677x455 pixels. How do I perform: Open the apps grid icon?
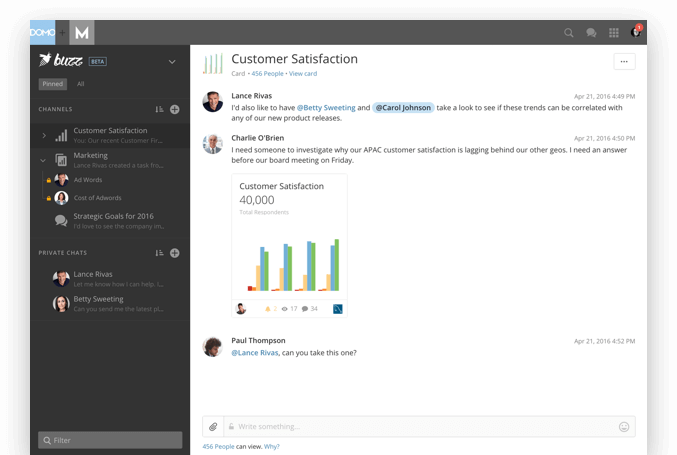[614, 33]
